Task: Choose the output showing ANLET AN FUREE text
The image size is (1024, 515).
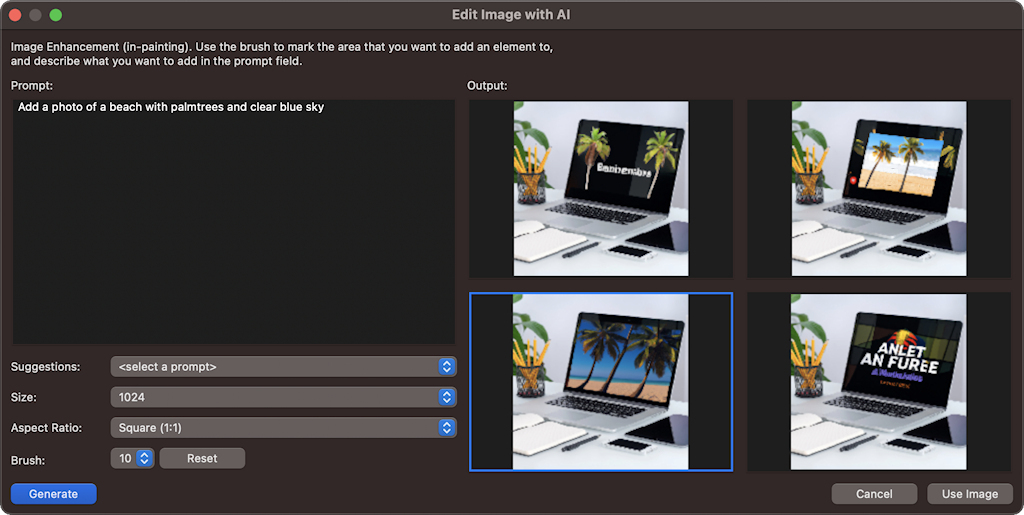Action: point(878,381)
